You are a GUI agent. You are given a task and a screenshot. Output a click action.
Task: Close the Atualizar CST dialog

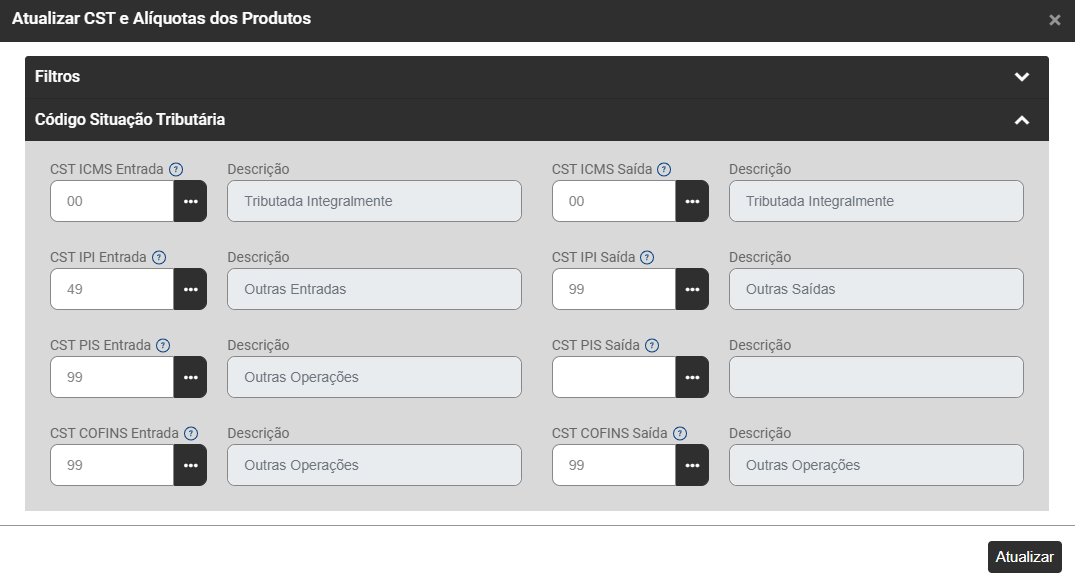pyautogui.click(x=1055, y=20)
